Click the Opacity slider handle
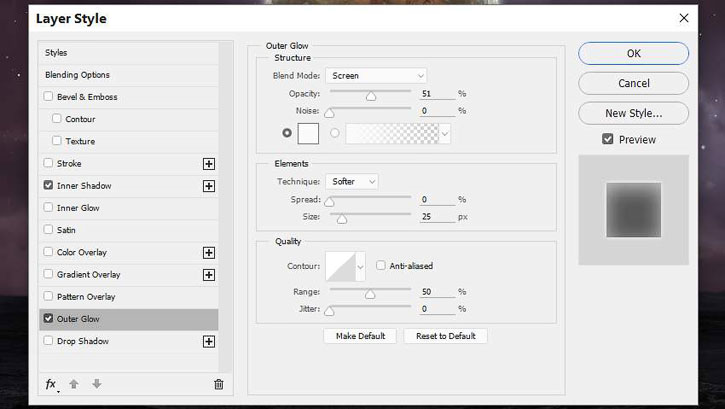Screen dimensions: 725x409 (x=371, y=96)
